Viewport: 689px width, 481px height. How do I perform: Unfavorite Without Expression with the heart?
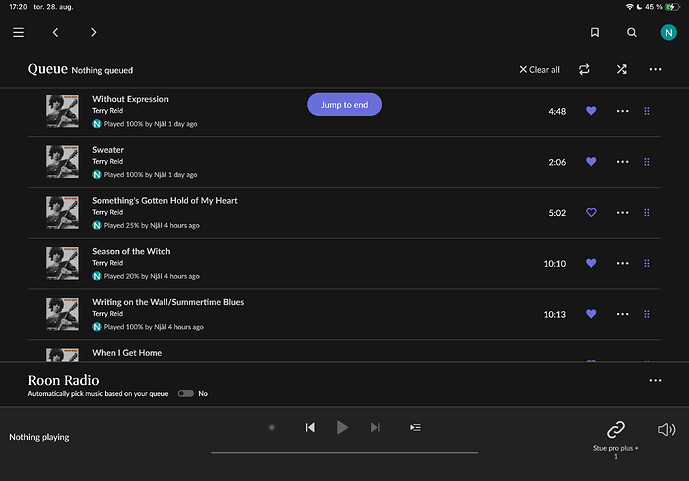tap(591, 111)
